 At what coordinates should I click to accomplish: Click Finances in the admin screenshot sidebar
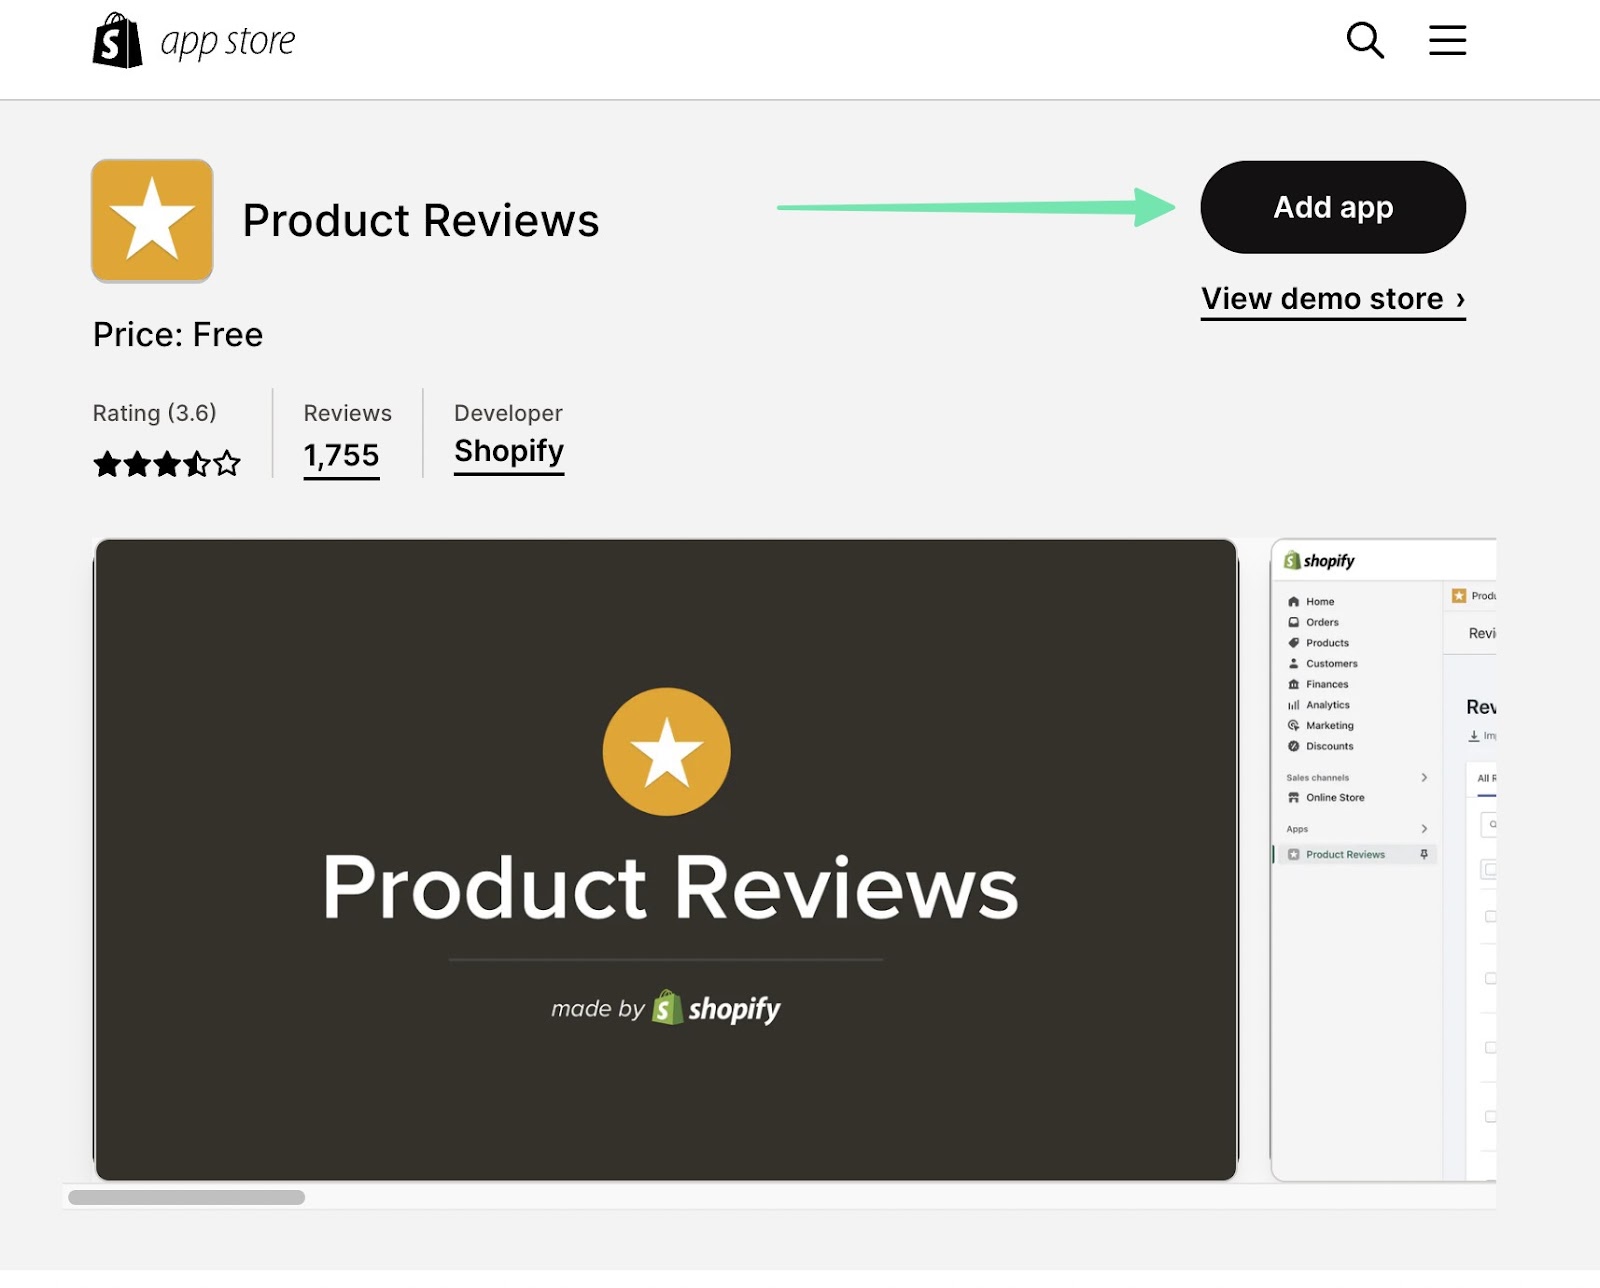tap(1327, 685)
